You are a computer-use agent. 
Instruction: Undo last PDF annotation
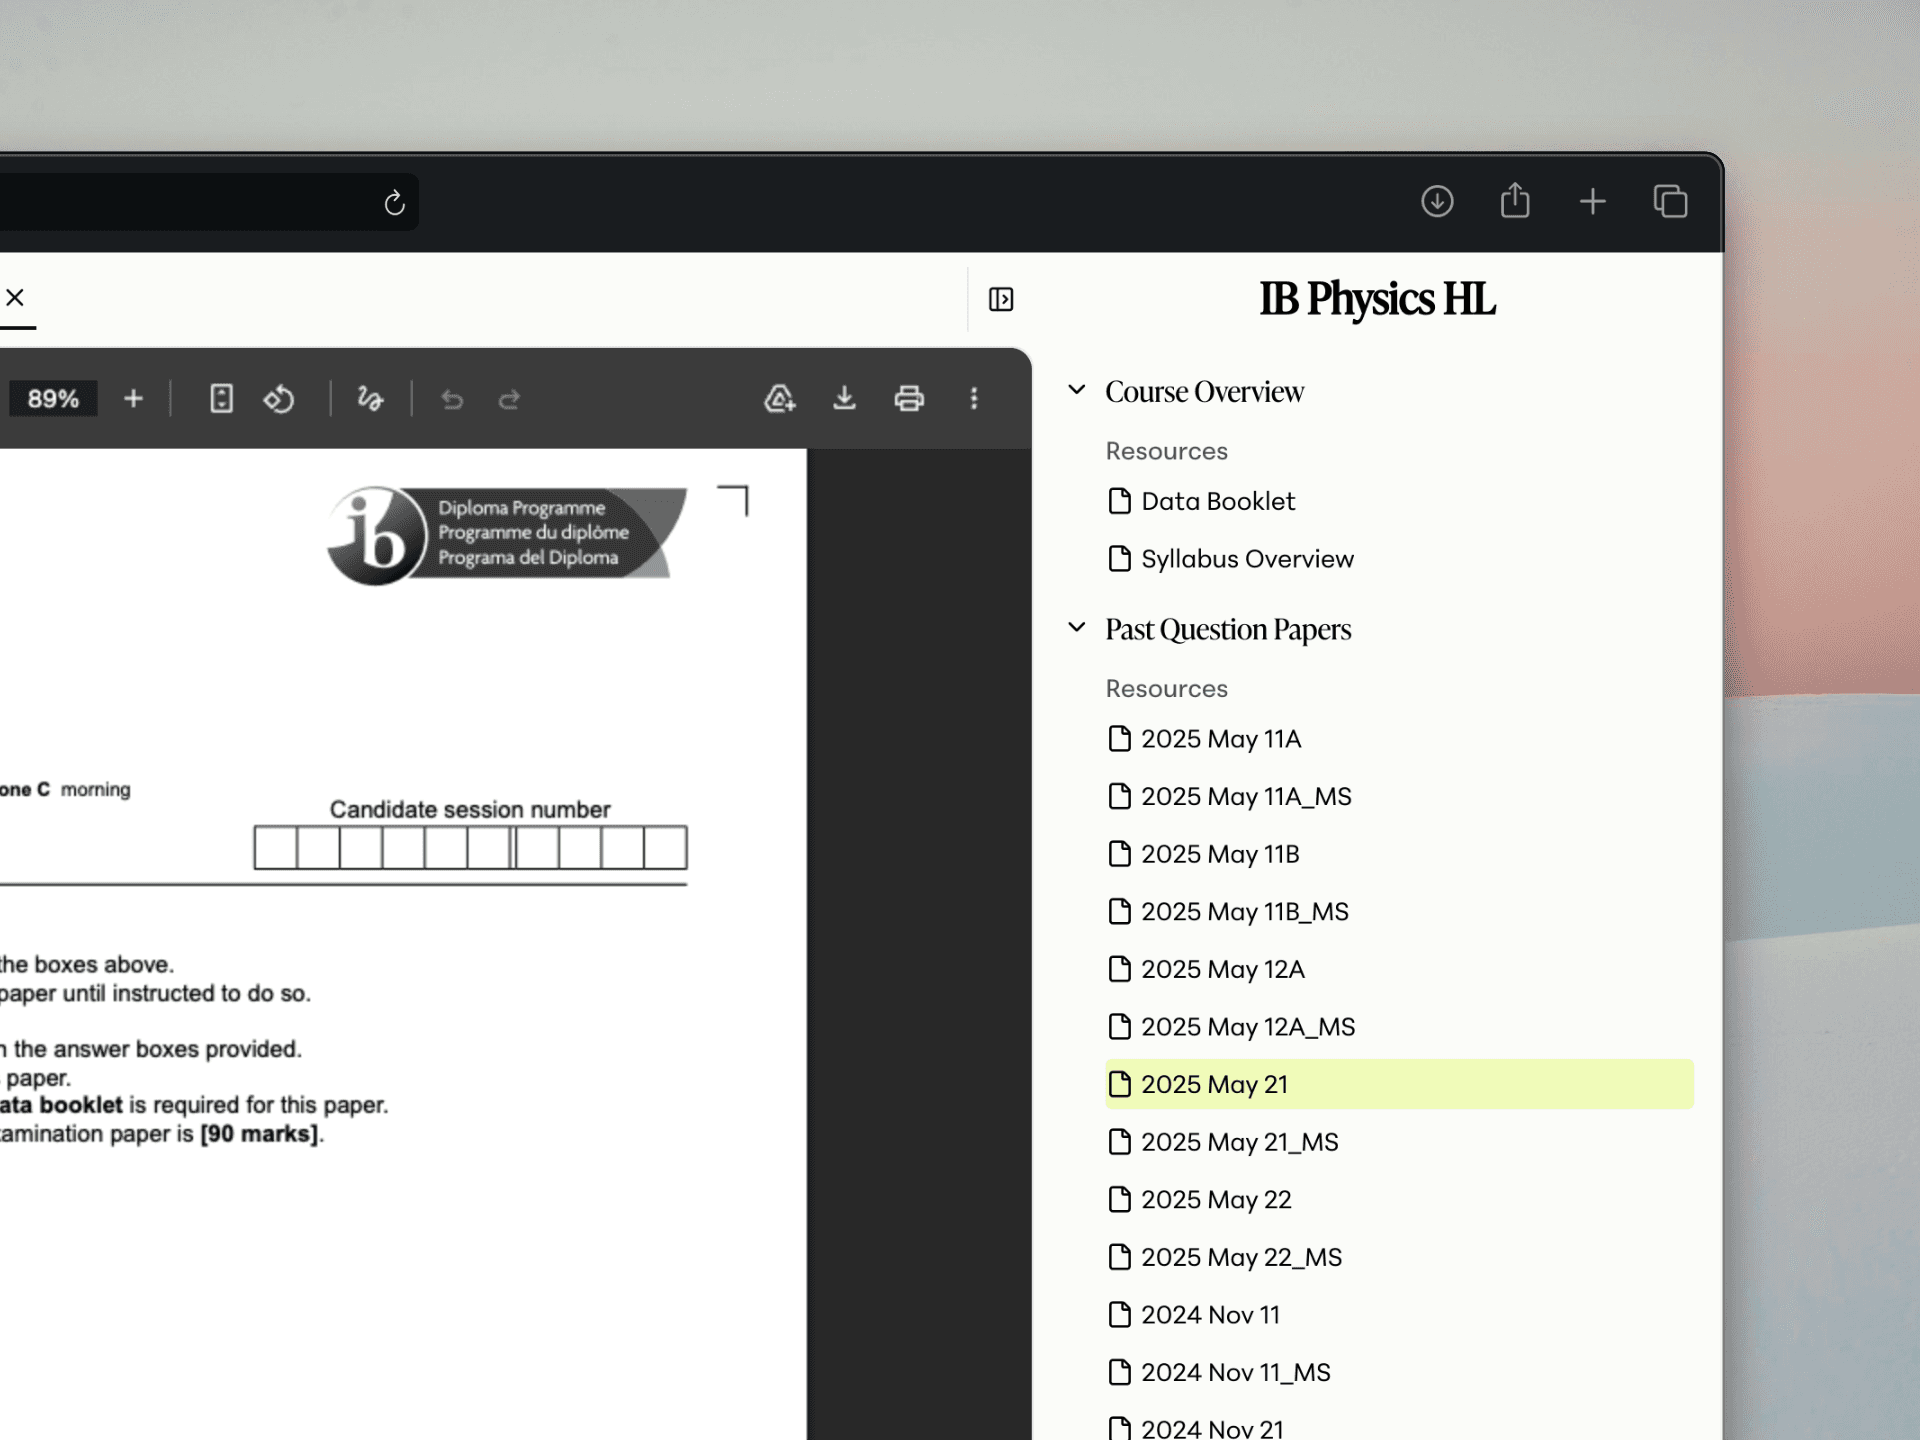[452, 400]
